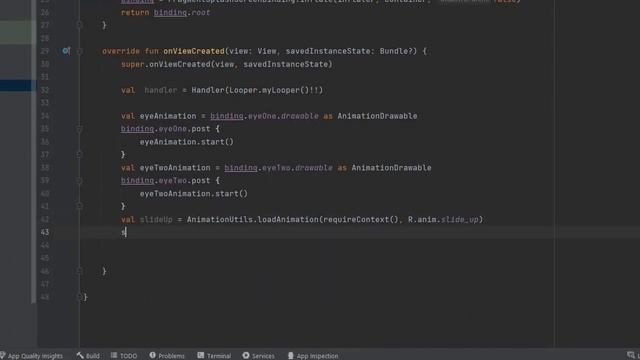Click the eyeAnimation variable declaration
Screen dimensions: 640x360
tap(168, 116)
